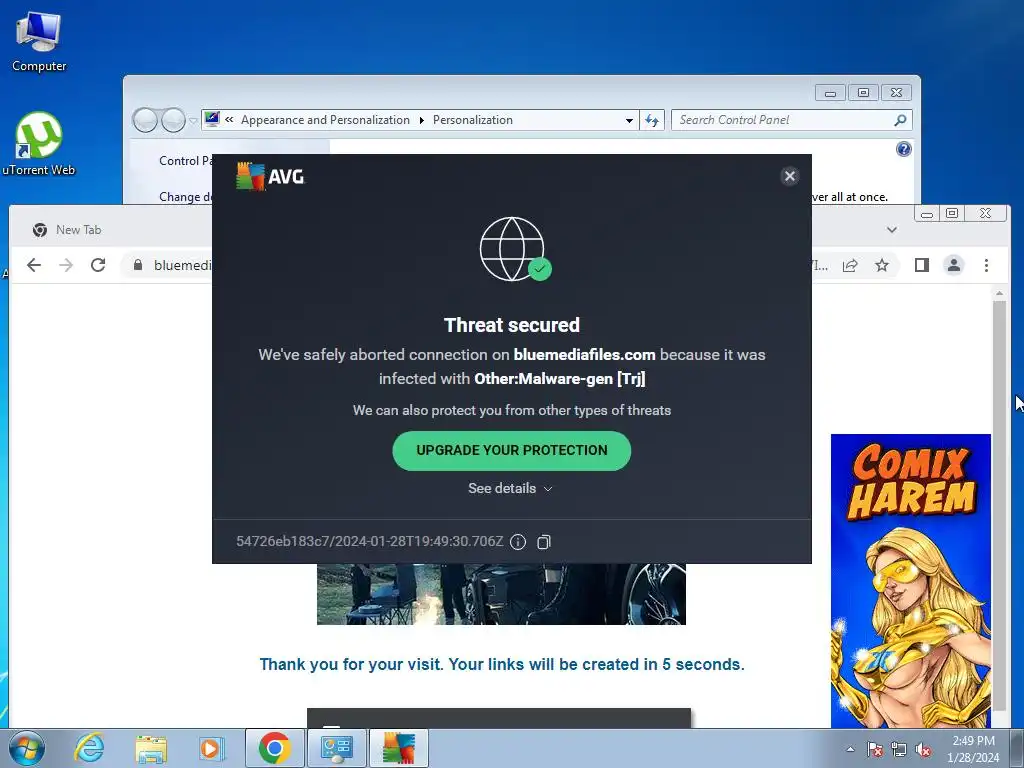Open Internet Explorer from taskbar

tap(88, 748)
